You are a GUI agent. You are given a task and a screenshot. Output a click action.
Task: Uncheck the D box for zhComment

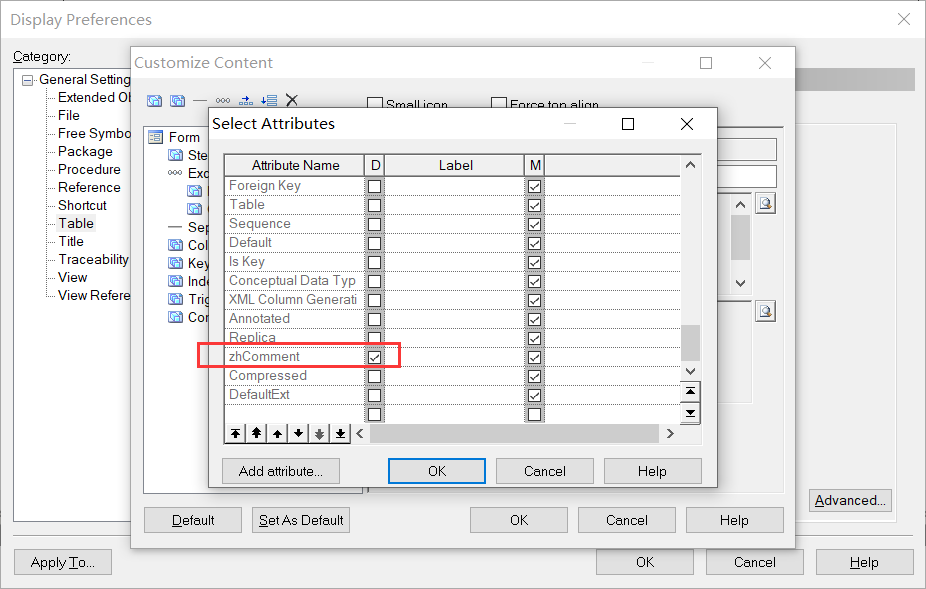tap(374, 357)
